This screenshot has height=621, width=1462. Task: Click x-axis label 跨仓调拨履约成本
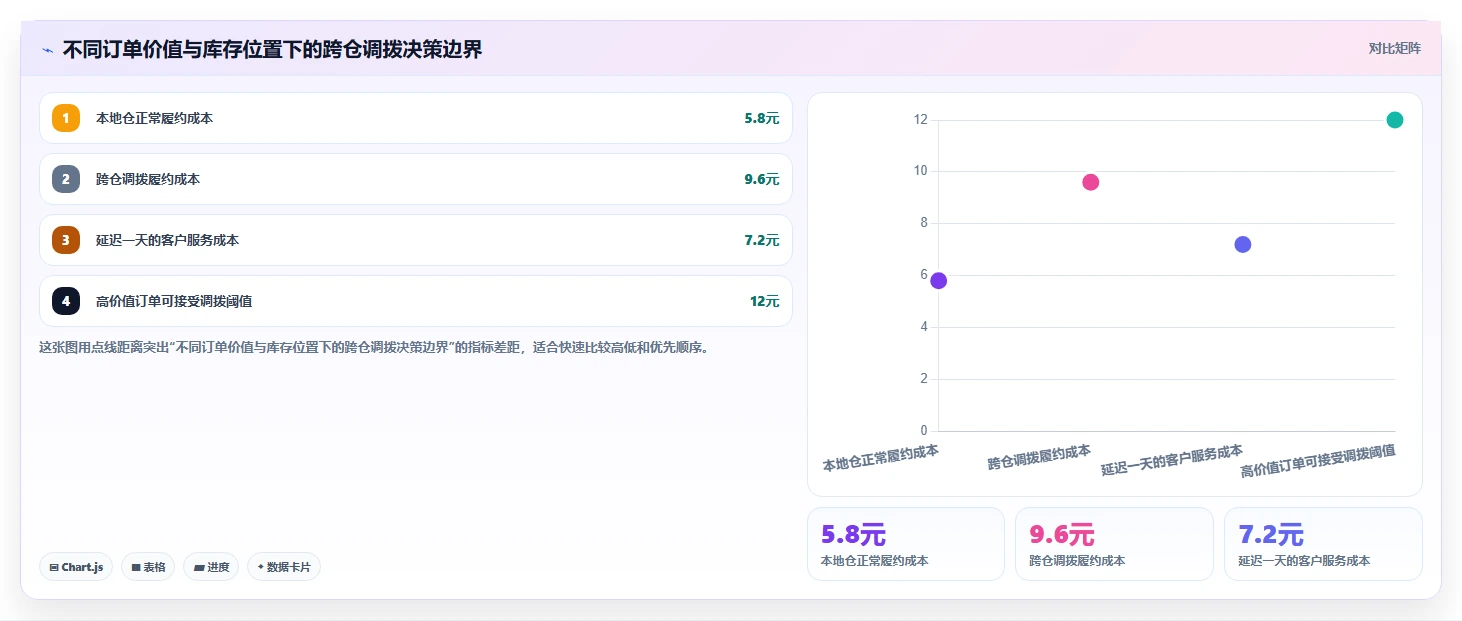tap(1039, 457)
